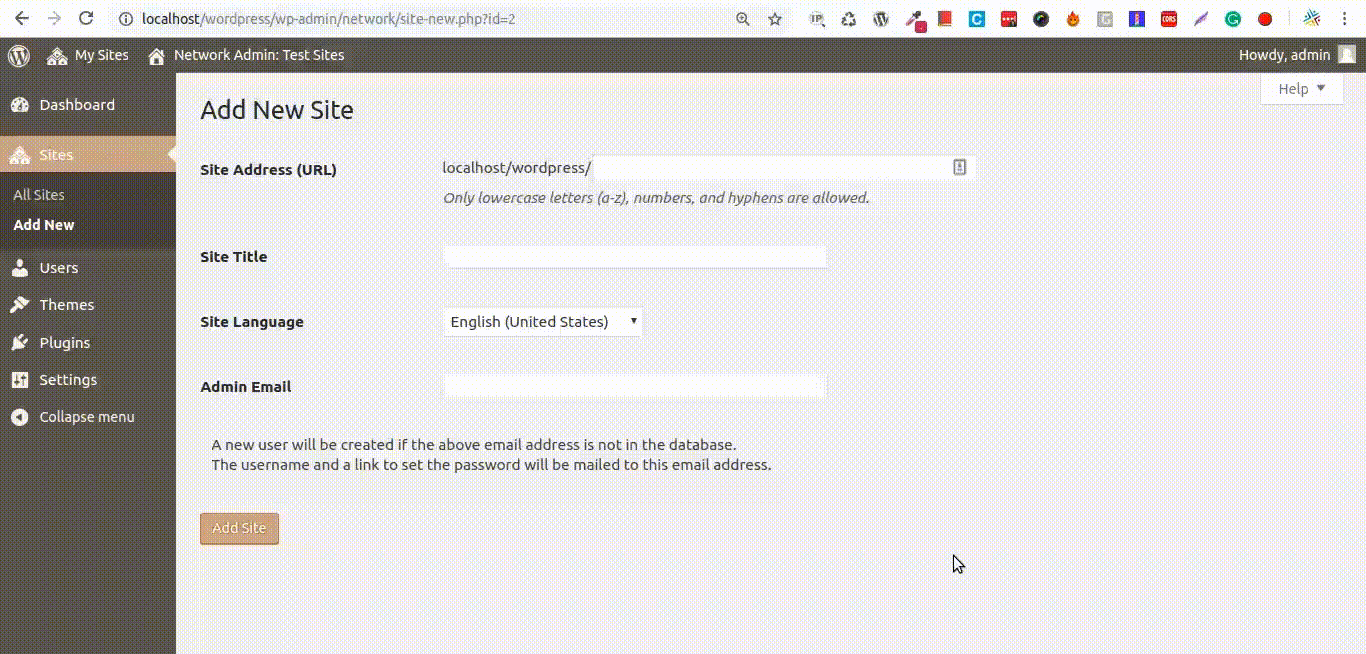Open the Grammarly green G extension

(x=1233, y=19)
